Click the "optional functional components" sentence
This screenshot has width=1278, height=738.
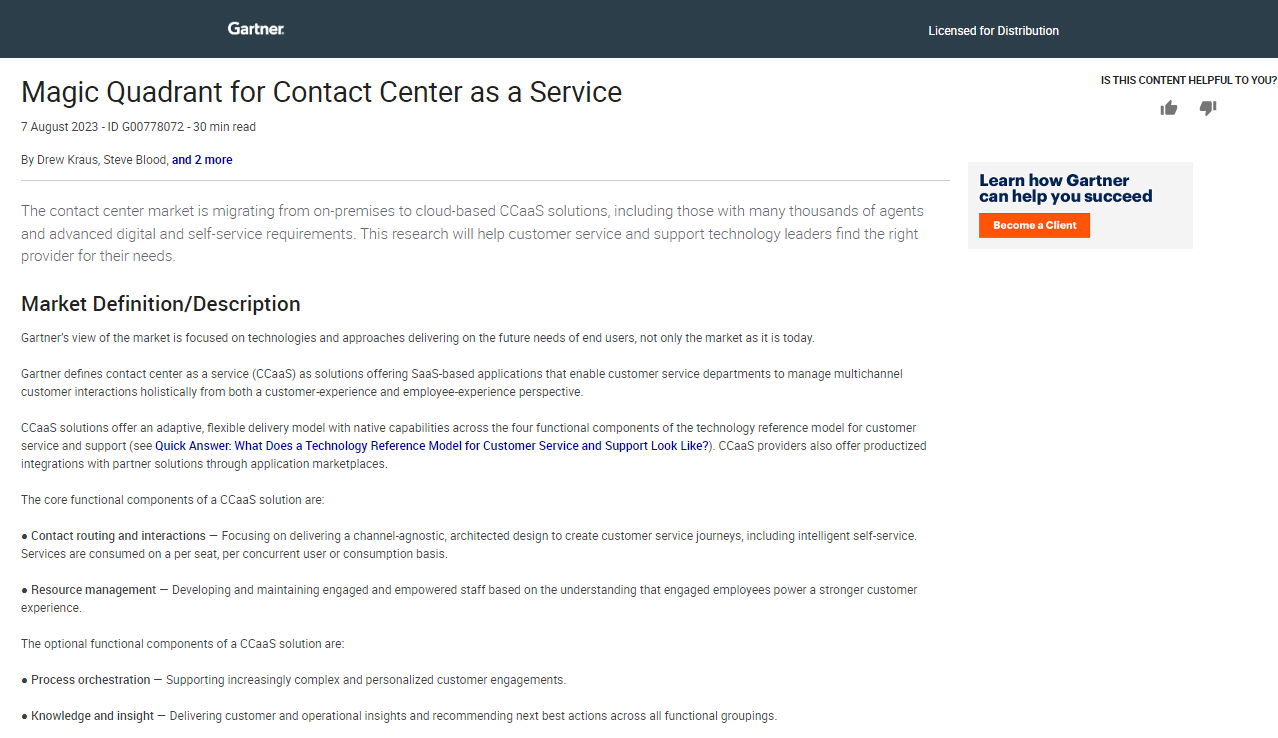coord(182,644)
